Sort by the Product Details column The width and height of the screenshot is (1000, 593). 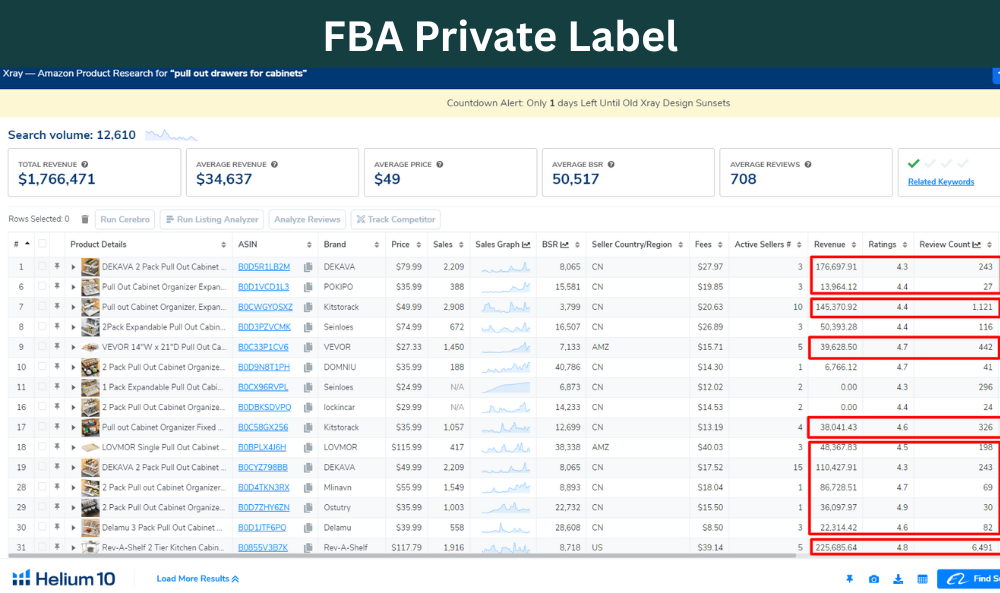(223, 245)
